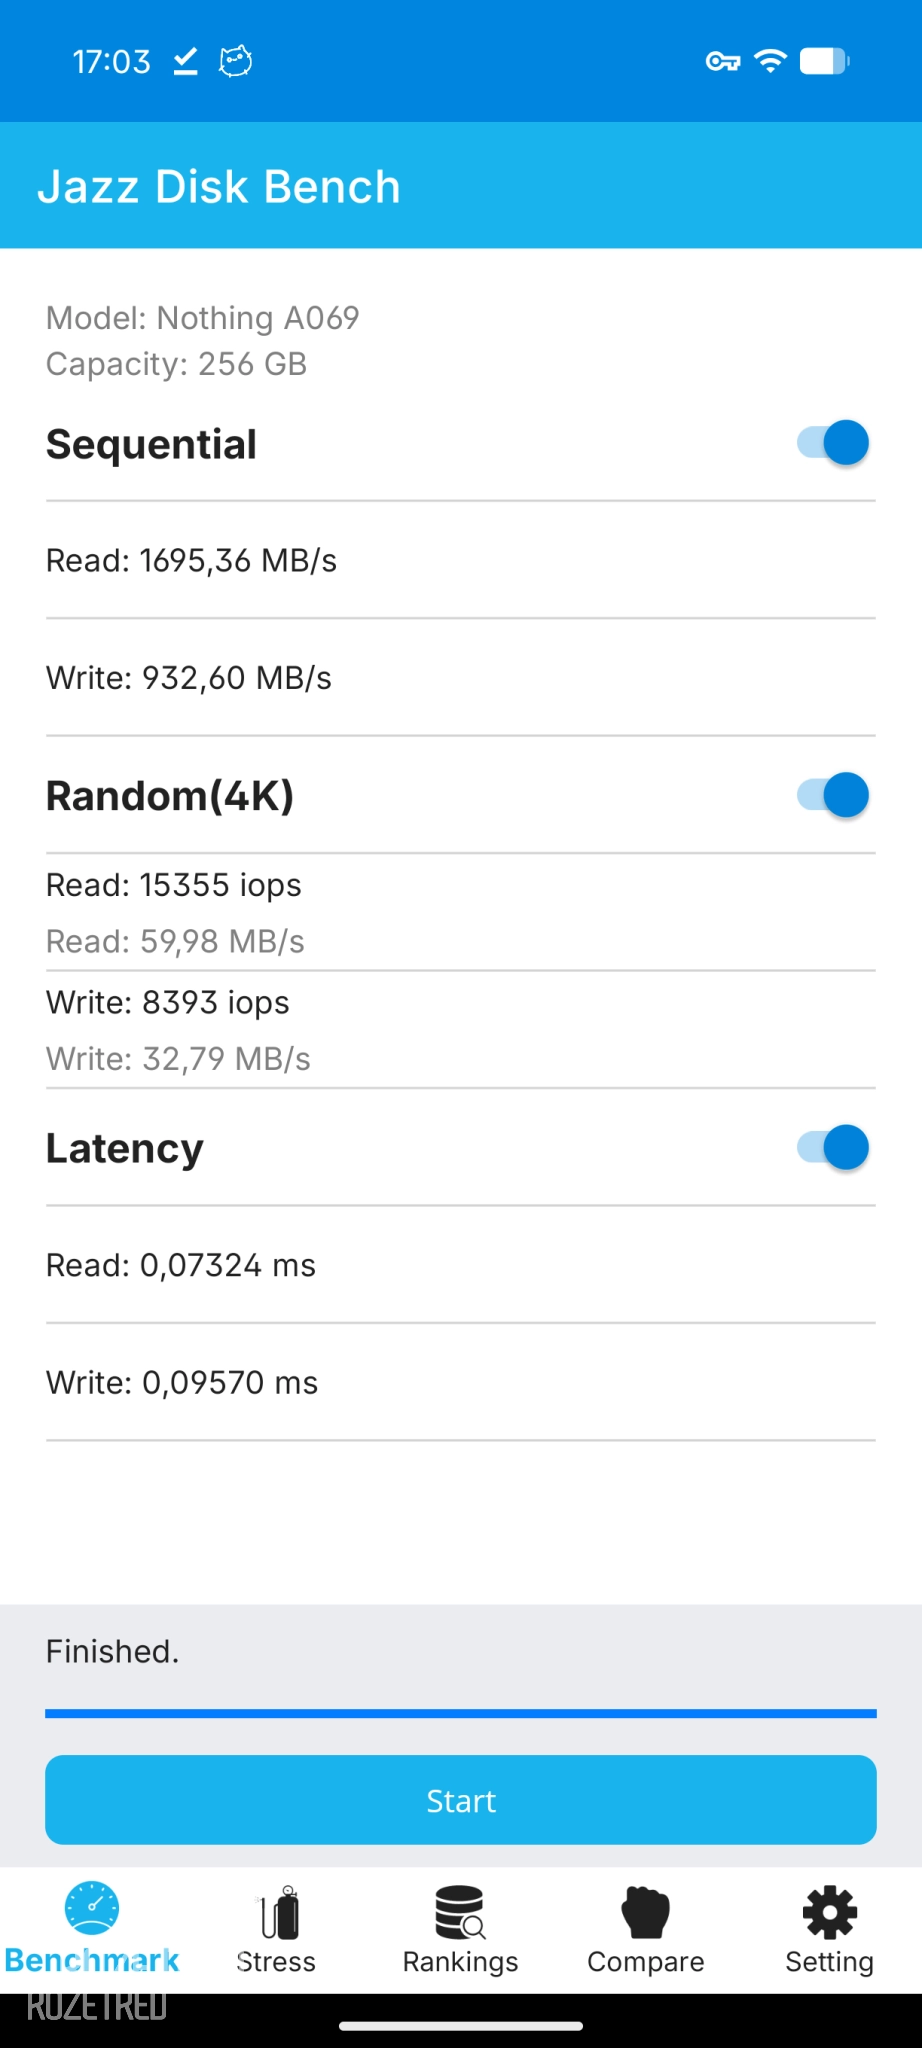Image resolution: width=922 pixels, height=2048 pixels.
Task: Select the Compare tab label
Action: 645,1962
